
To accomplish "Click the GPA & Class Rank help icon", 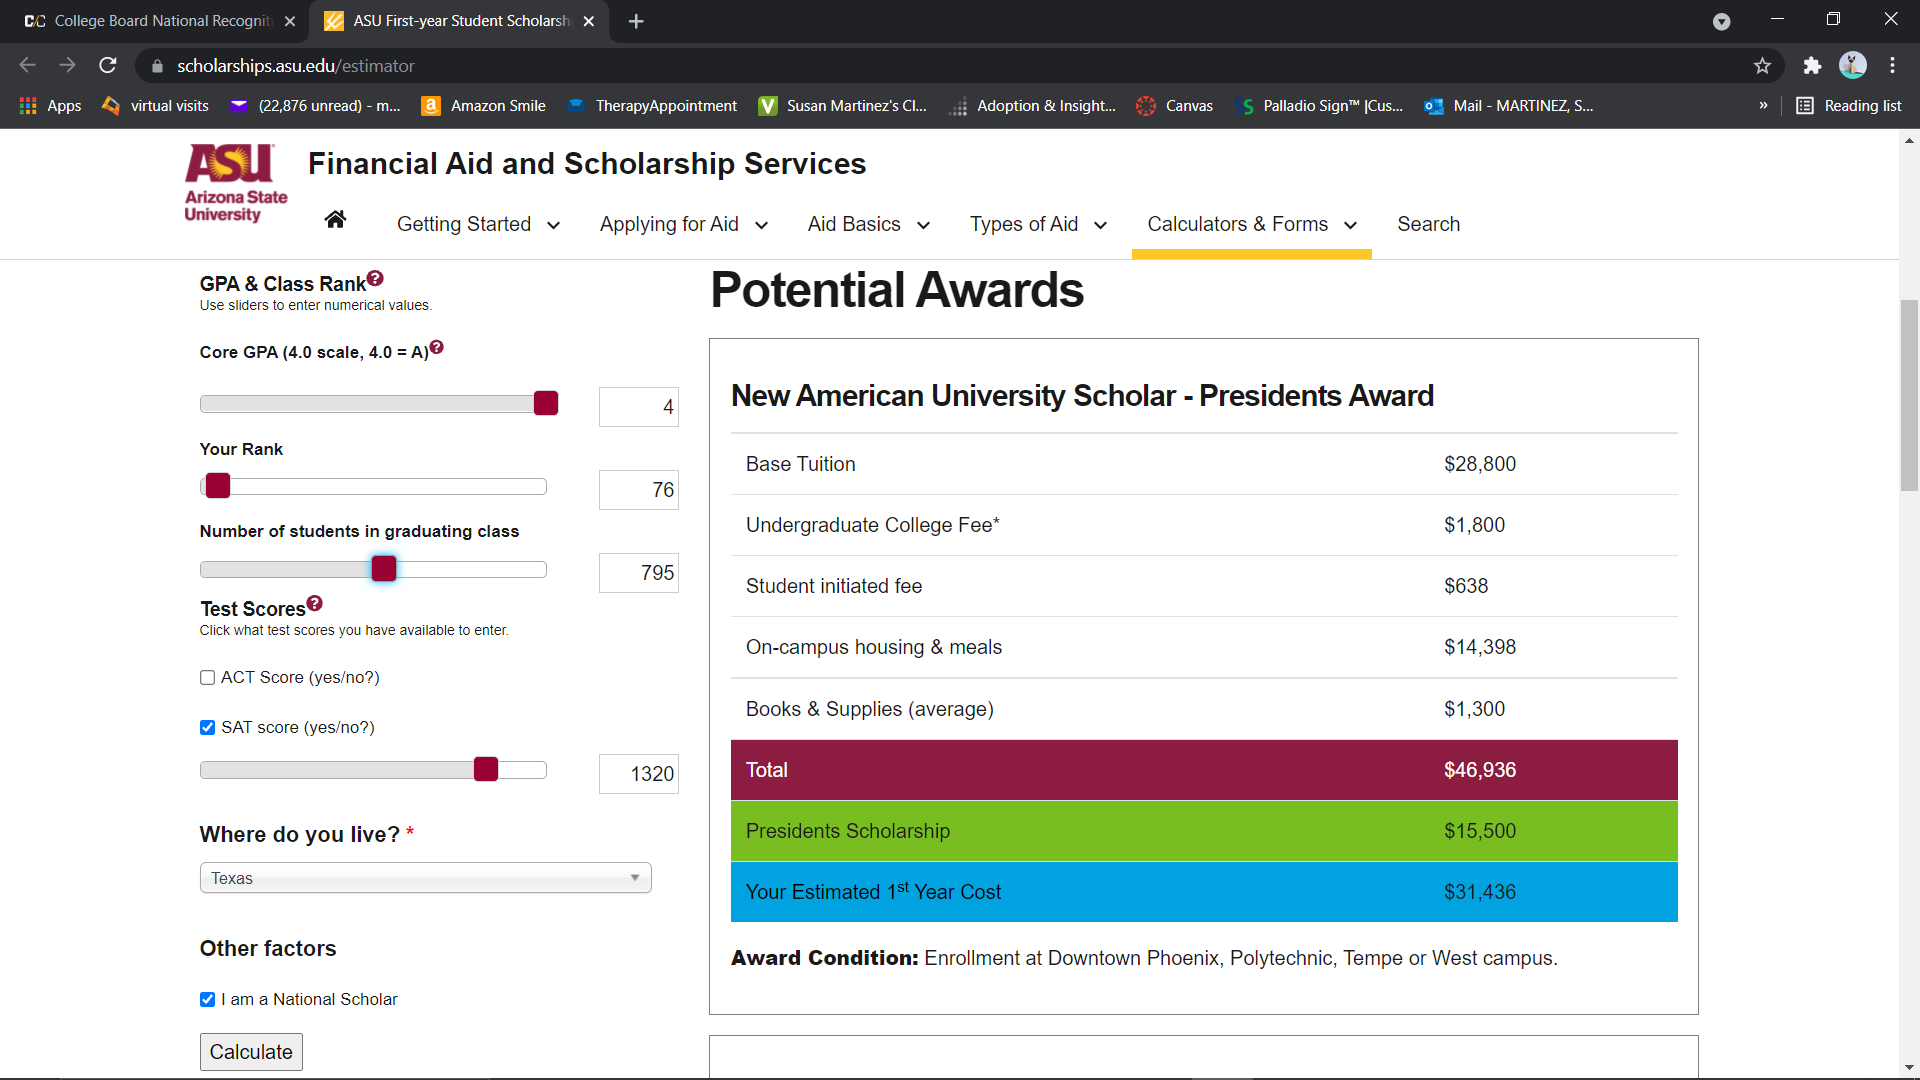I will click(375, 279).
